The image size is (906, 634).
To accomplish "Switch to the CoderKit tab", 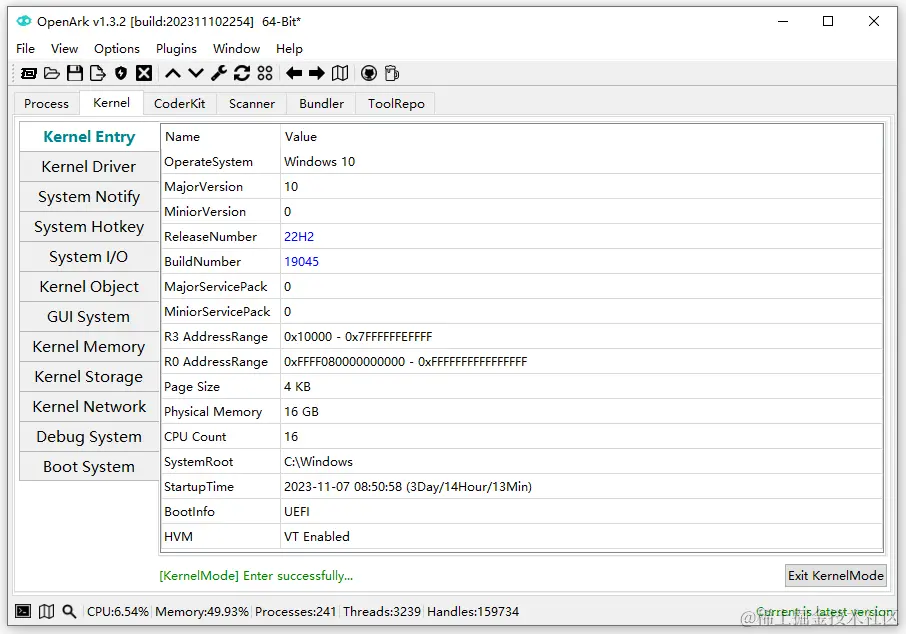I will click(x=180, y=103).
